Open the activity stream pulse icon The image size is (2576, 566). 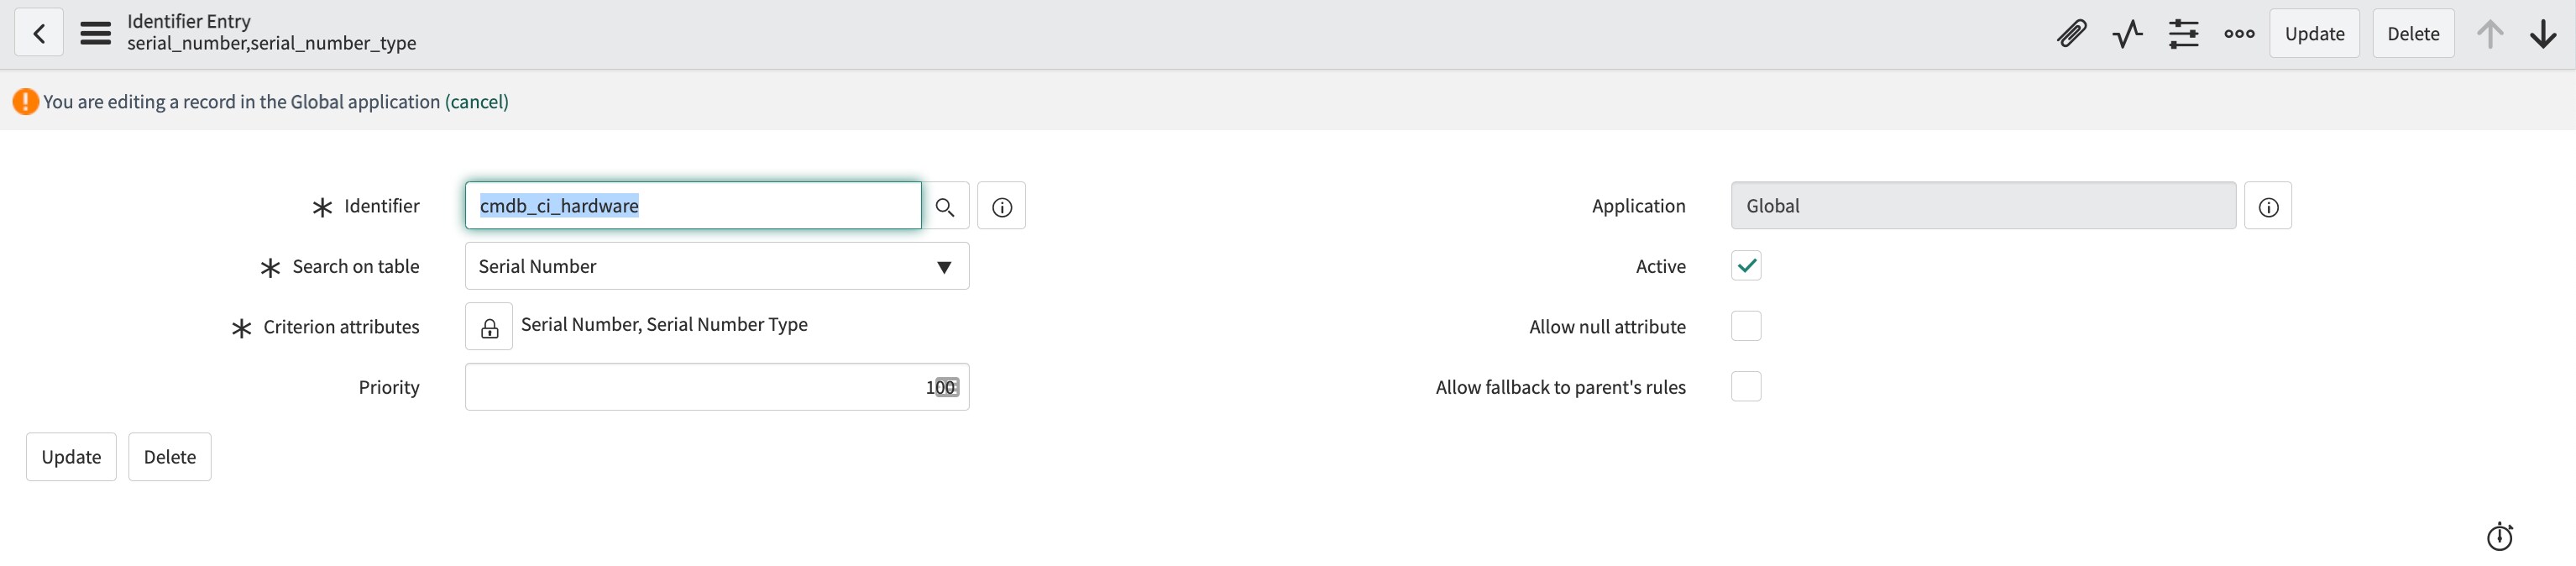pos(2127,33)
